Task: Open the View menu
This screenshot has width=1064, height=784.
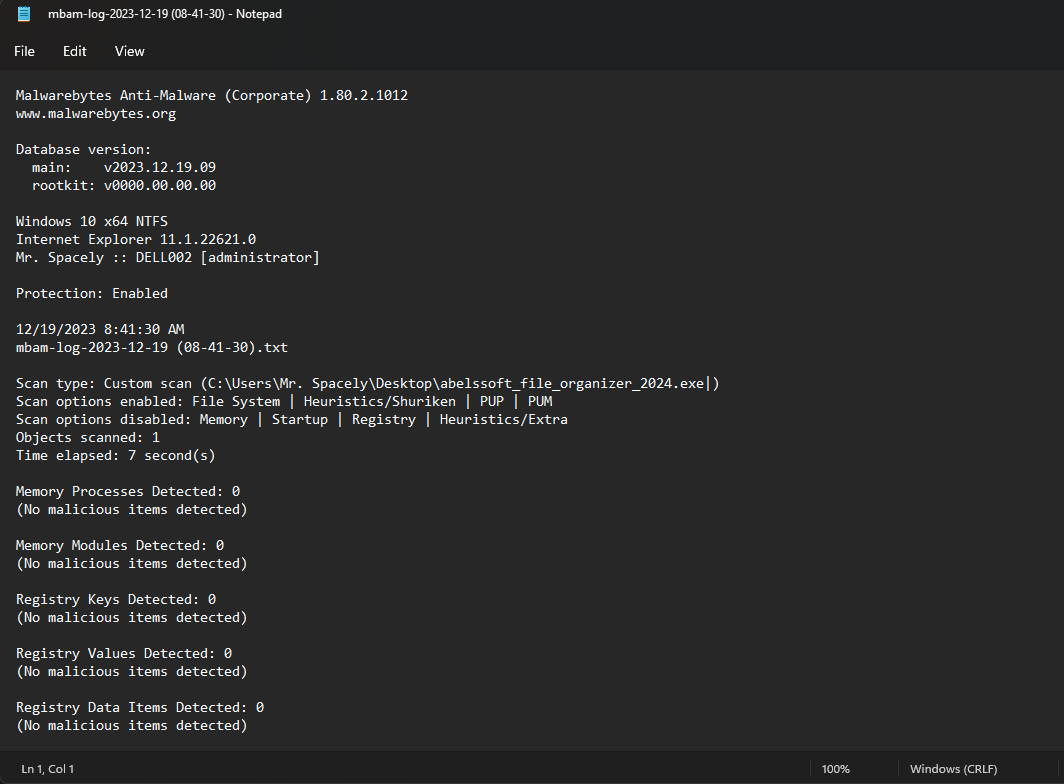Action: pyautogui.click(x=130, y=52)
